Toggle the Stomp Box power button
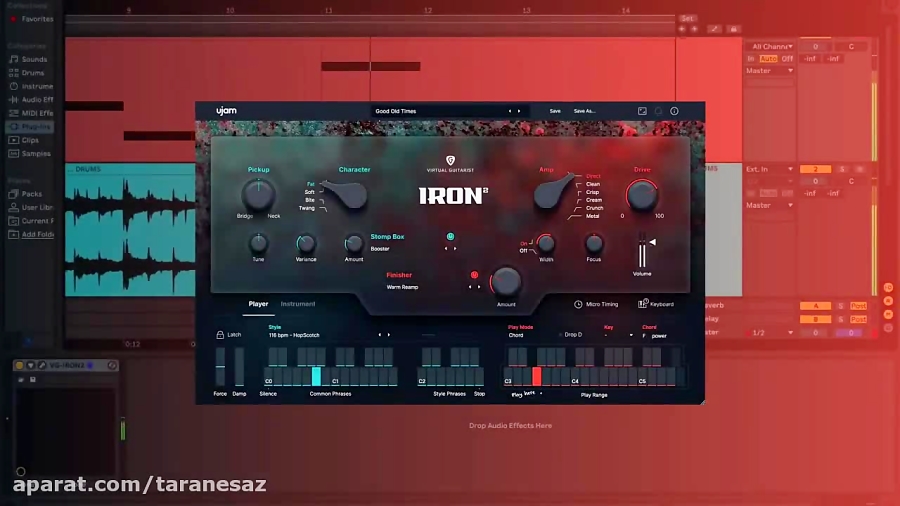This screenshot has height=506, width=900. (451, 236)
